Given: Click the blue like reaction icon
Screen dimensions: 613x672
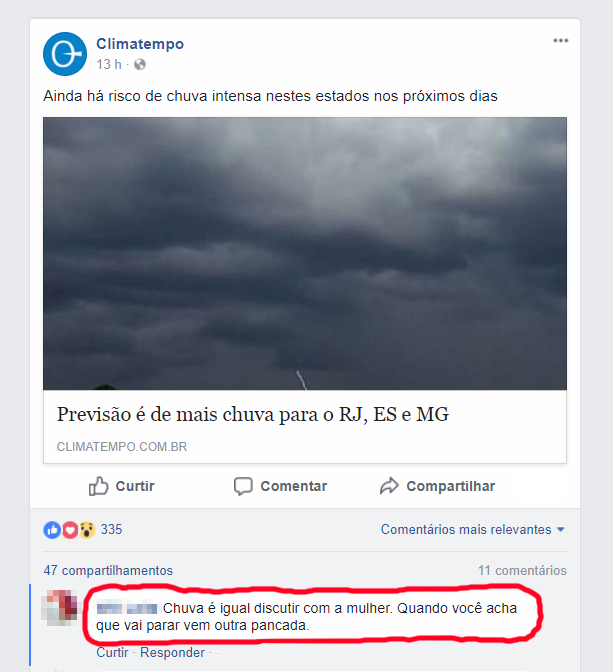Looking at the screenshot, I should 52,530.
